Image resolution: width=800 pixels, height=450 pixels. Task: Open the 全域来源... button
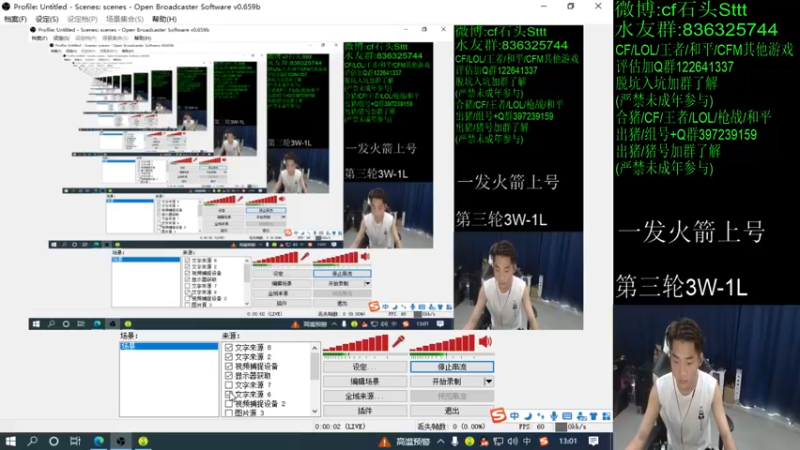point(365,396)
